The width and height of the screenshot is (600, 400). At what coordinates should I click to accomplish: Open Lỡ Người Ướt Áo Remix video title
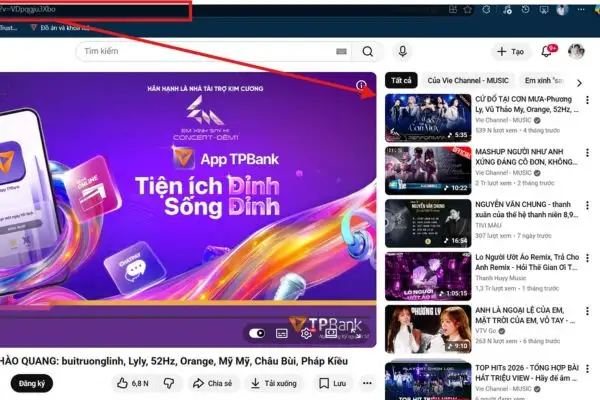(x=527, y=262)
